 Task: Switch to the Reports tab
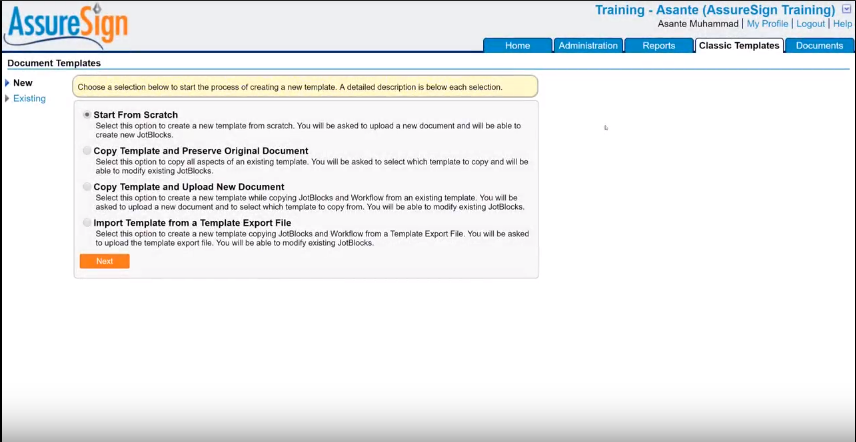658,45
